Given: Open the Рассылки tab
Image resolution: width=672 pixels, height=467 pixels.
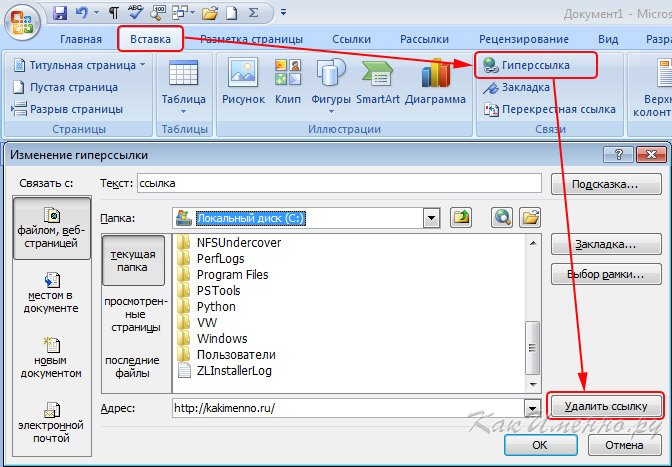Looking at the screenshot, I should pos(424,39).
